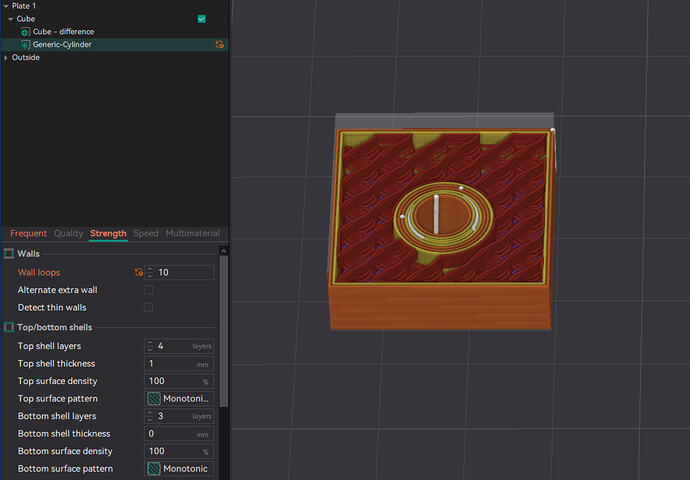The image size is (690, 480).
Task: Select the Cube - difference row
Action: [114, 32]
